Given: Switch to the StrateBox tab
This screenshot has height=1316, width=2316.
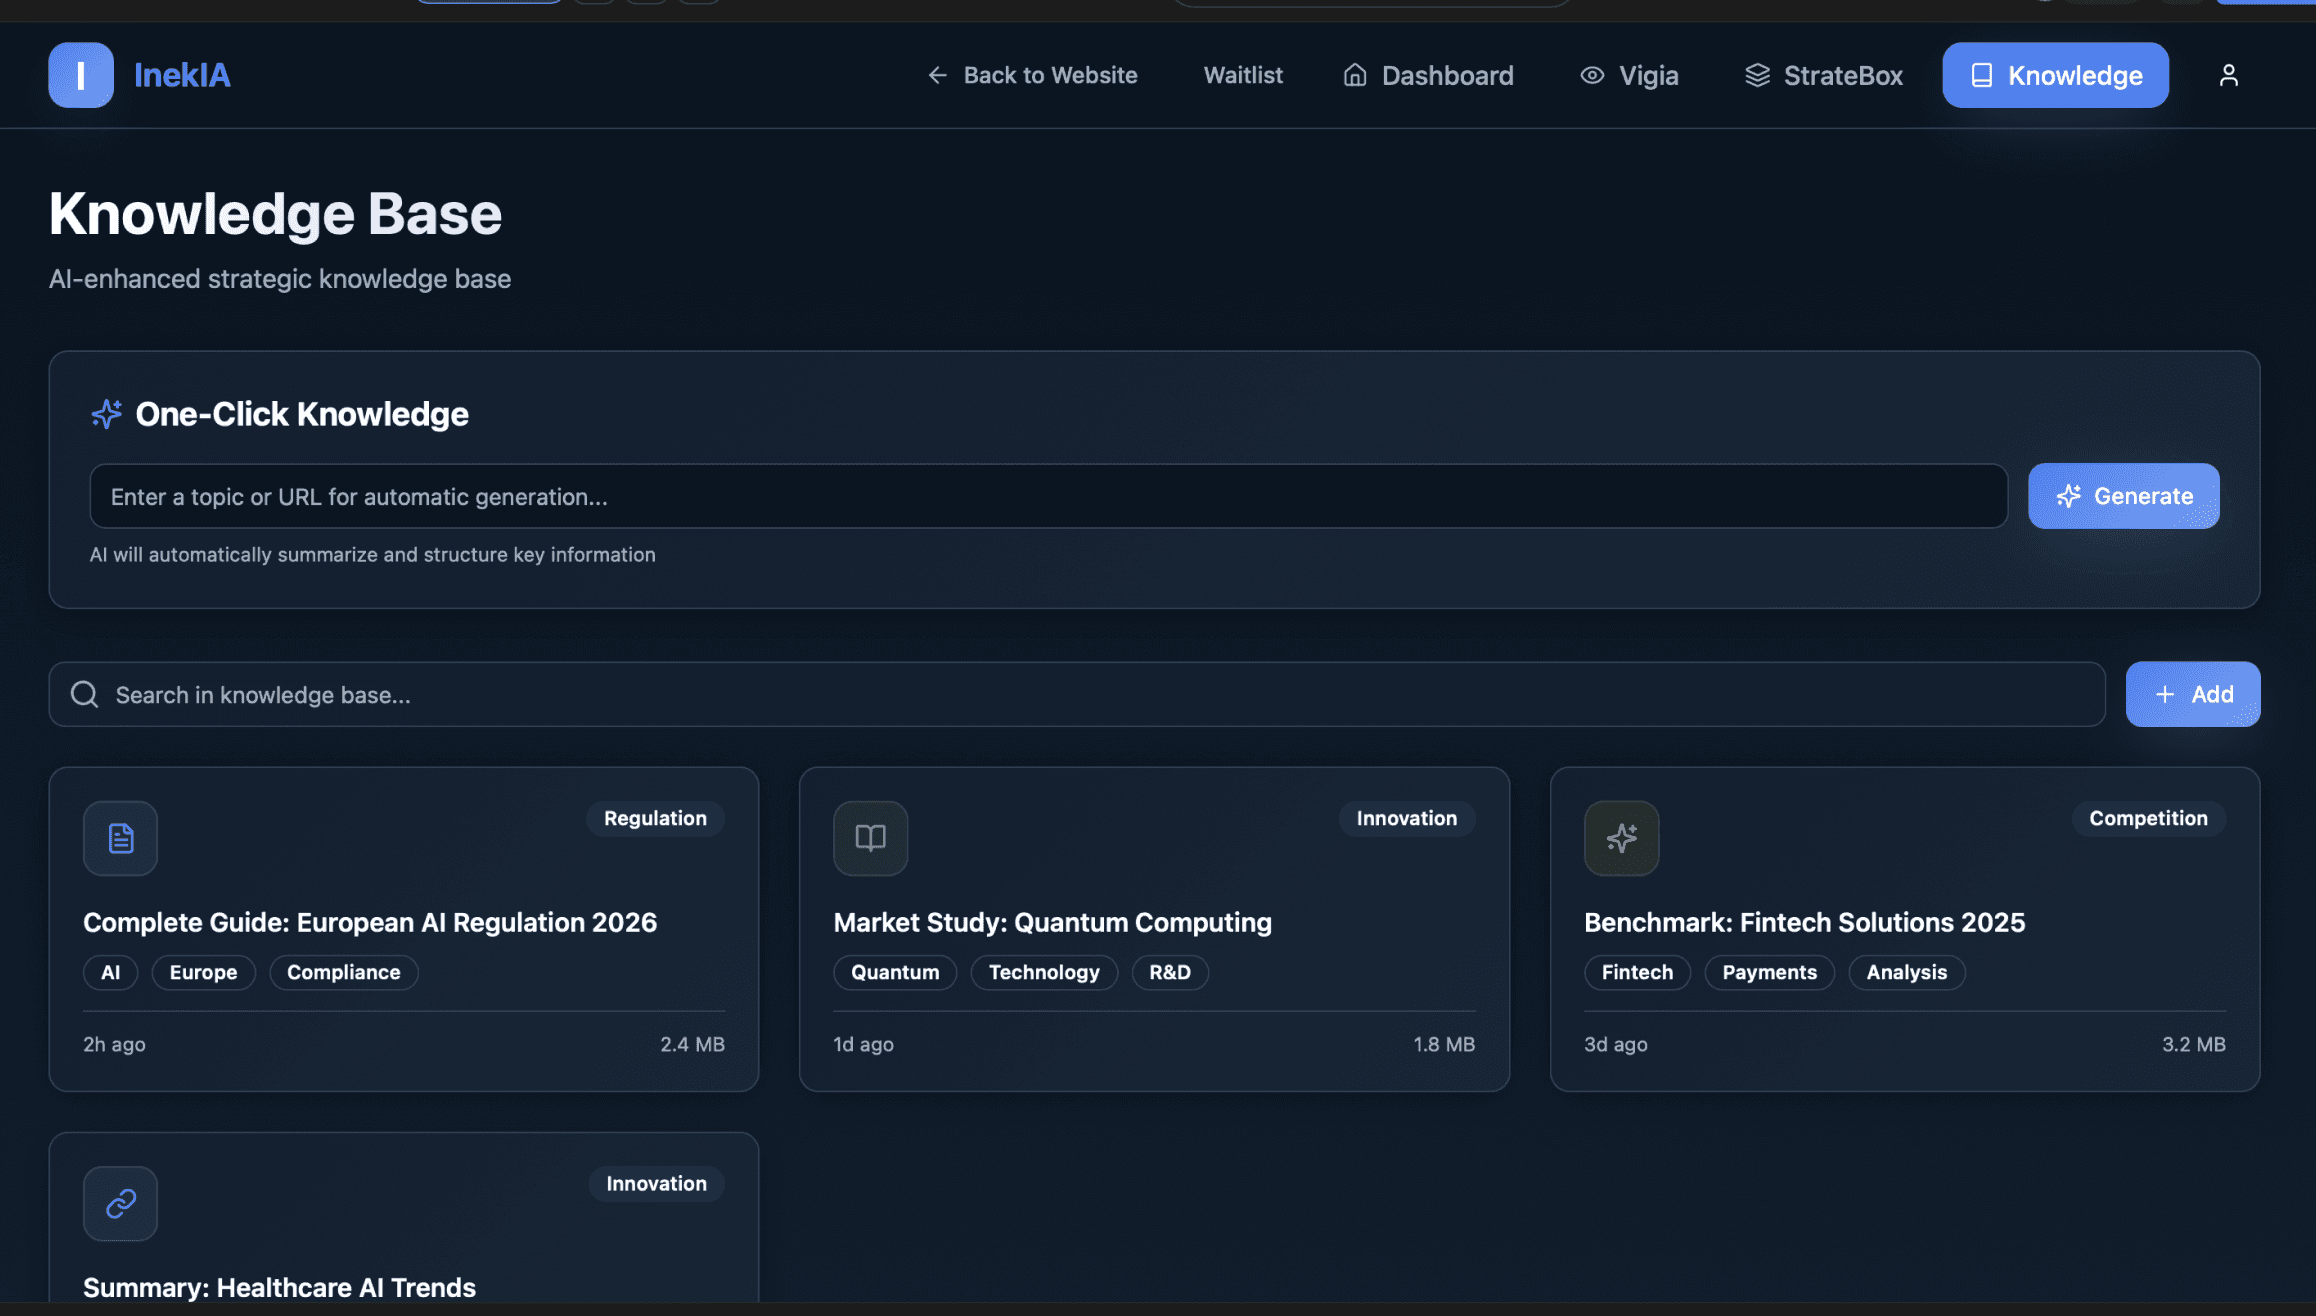Looking at the screenshot, I should (1823, 75).
